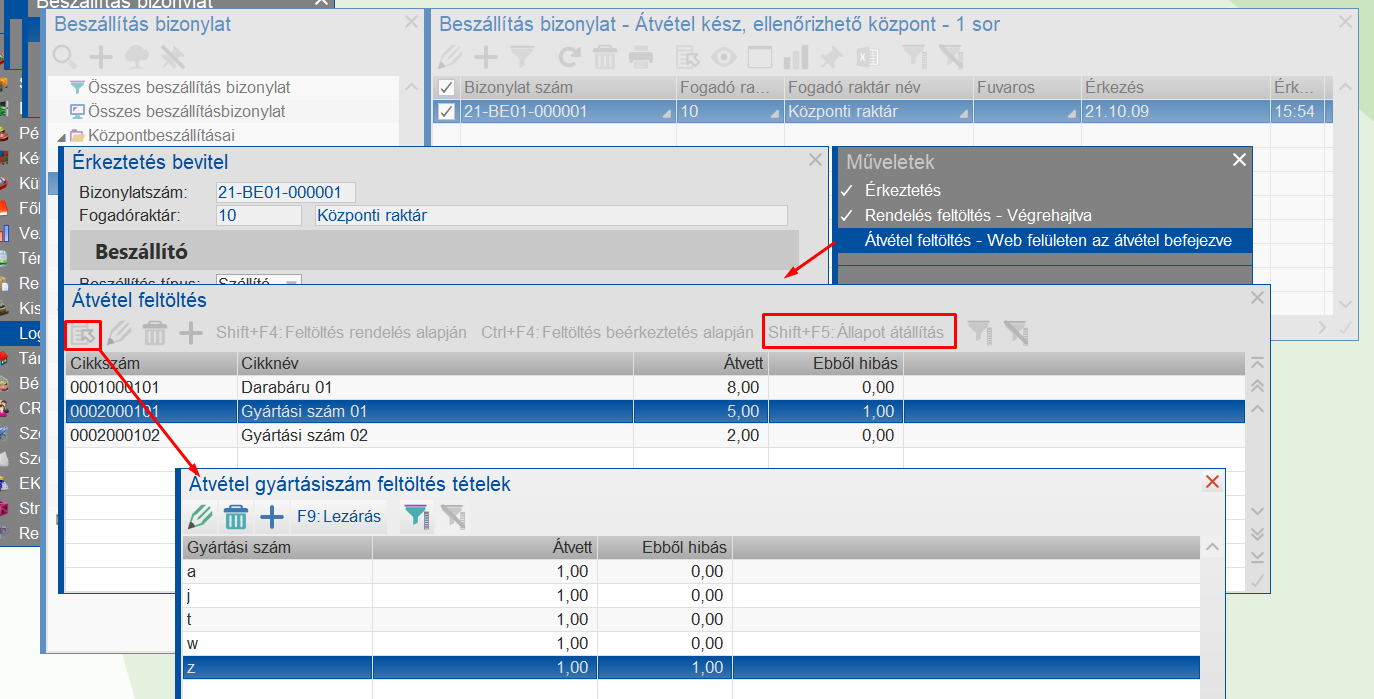
Task: Click the unpin icon in left Beszállítás bizonylat panel
Action: (x=172, y=57)
